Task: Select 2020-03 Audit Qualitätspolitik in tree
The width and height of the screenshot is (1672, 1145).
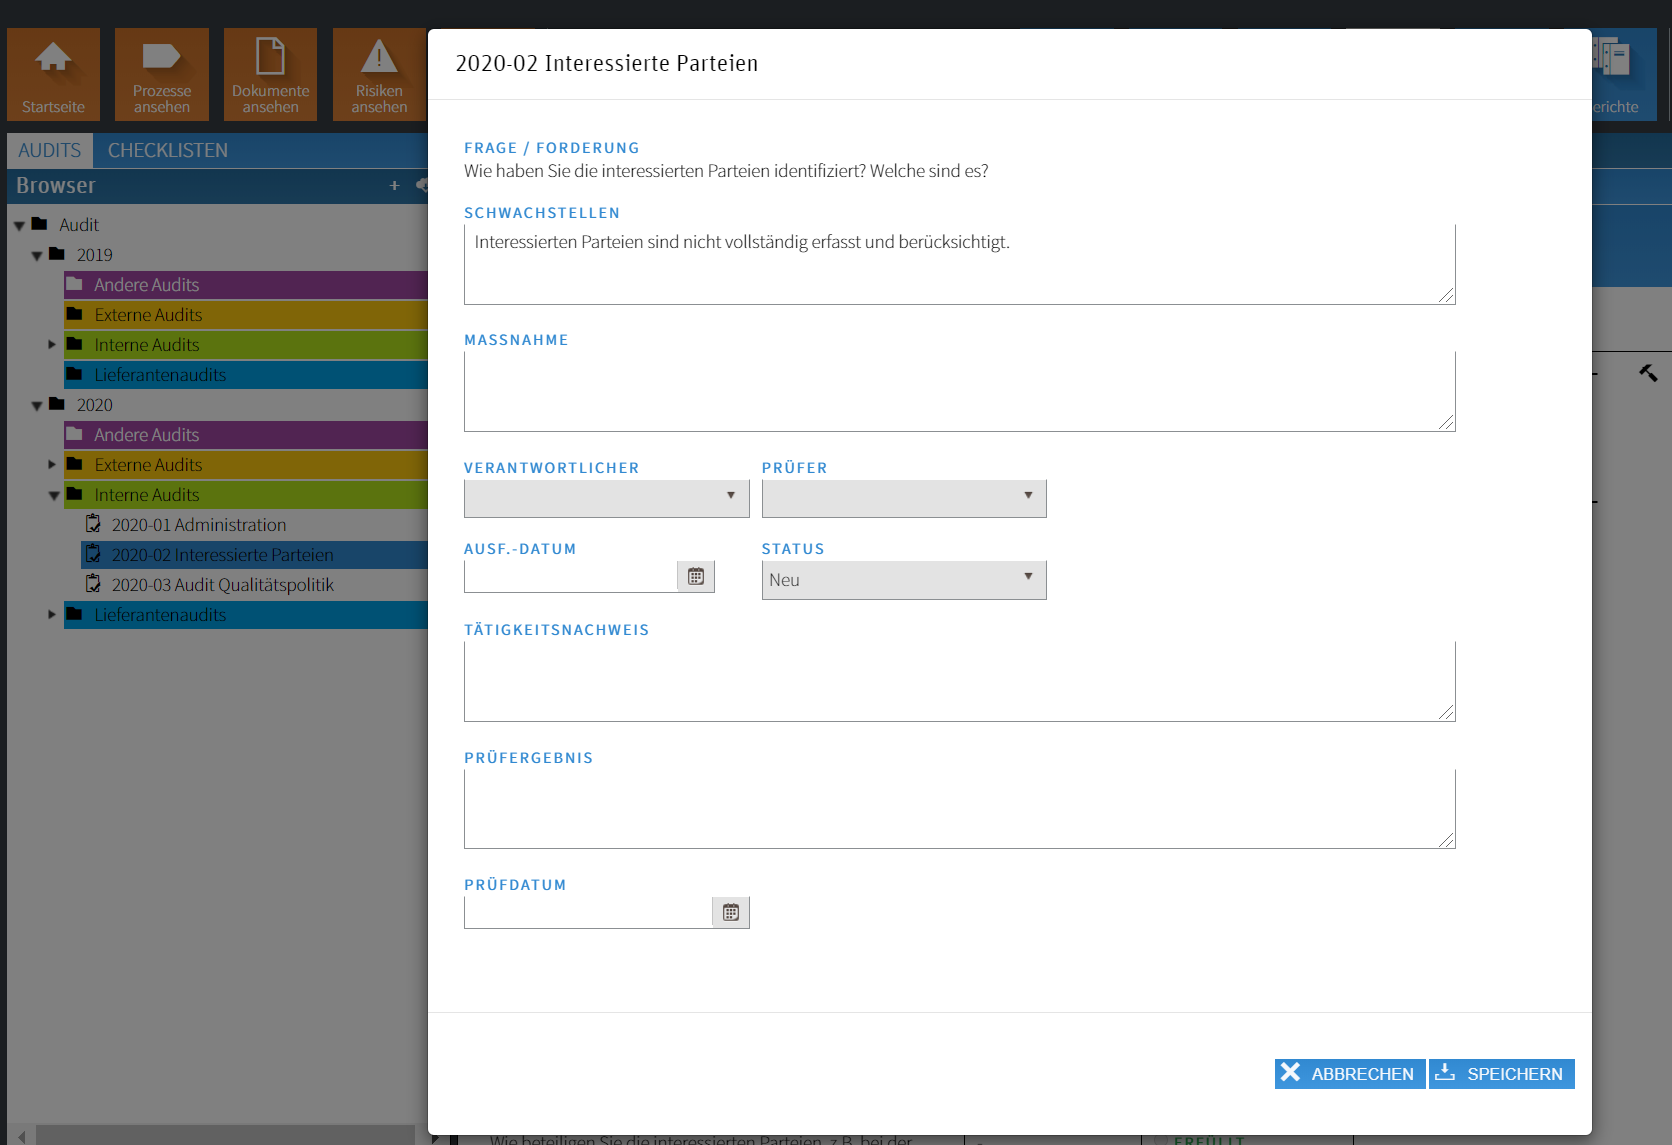Action: (x=222, y=585)
